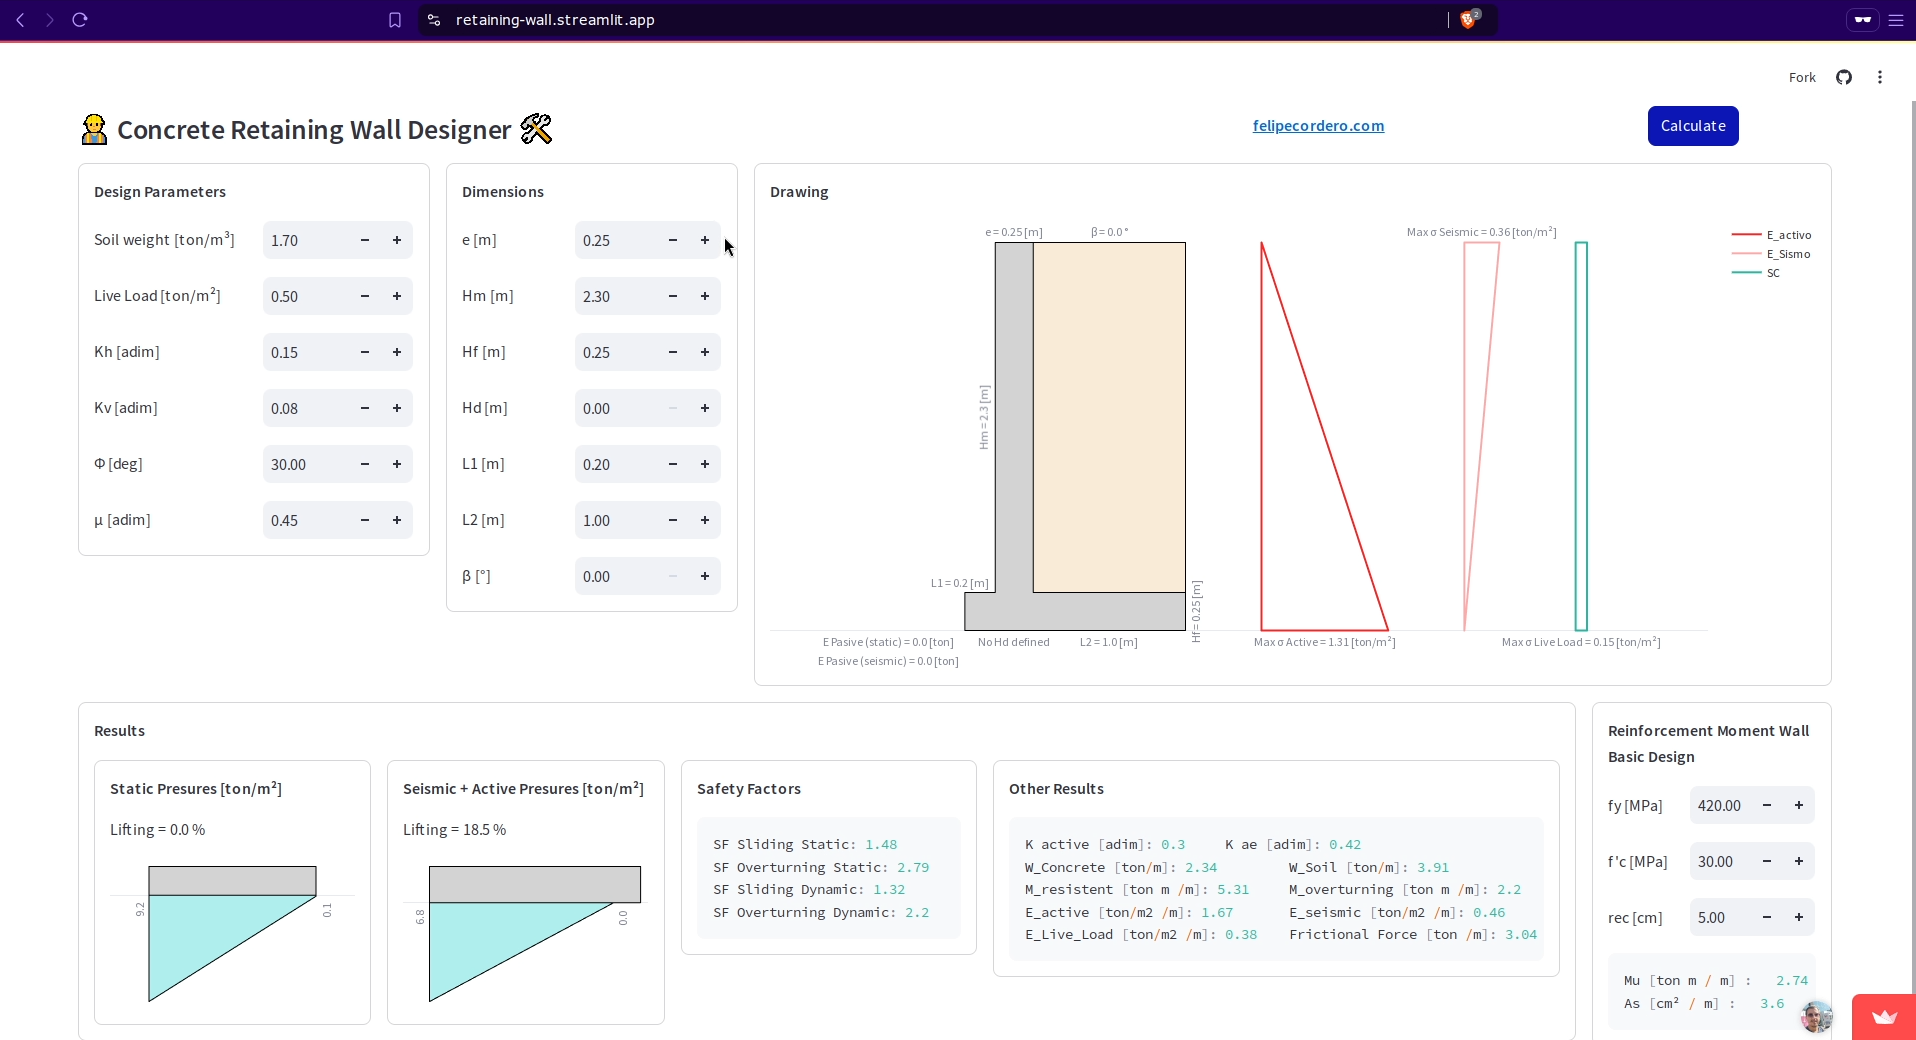
Task: Go back using browser back arrow
Action: click(20, 20)
